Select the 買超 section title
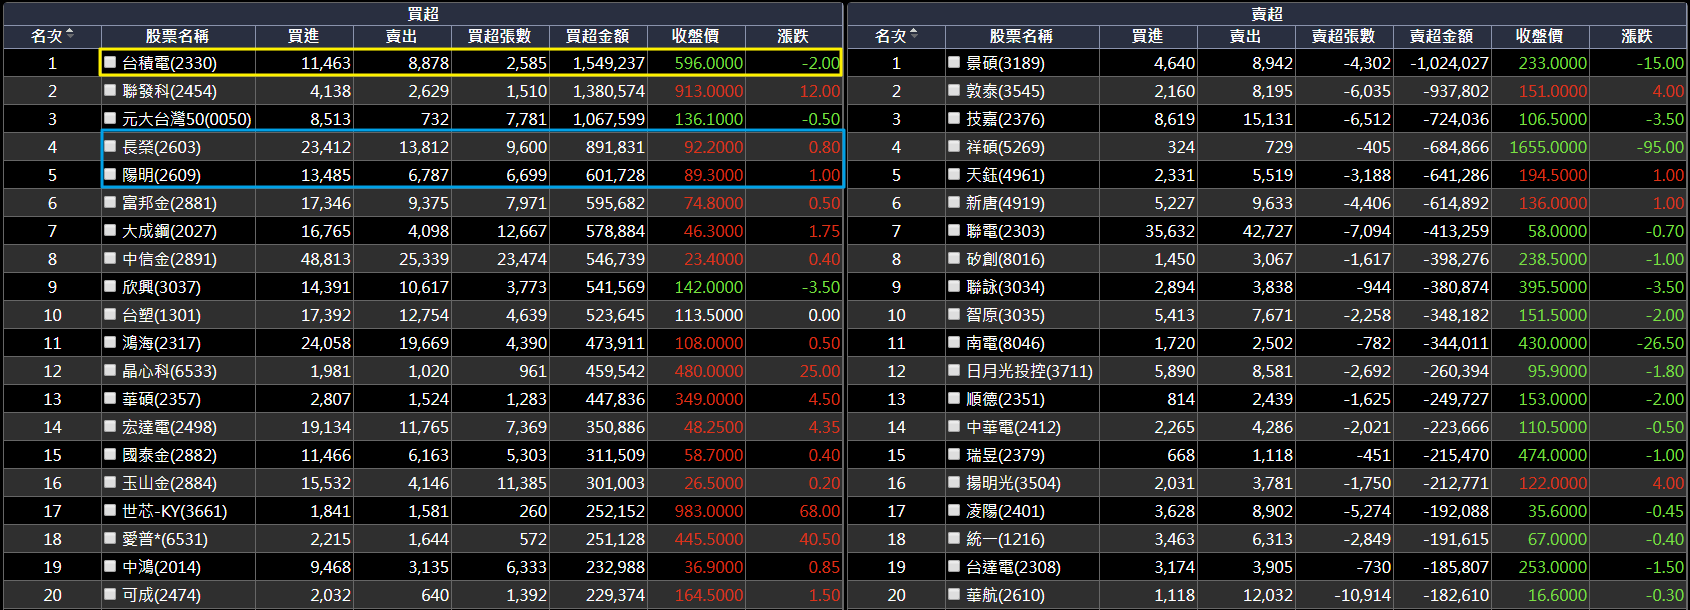Viewport: 1690px width, 610px height. pos(423,13)
